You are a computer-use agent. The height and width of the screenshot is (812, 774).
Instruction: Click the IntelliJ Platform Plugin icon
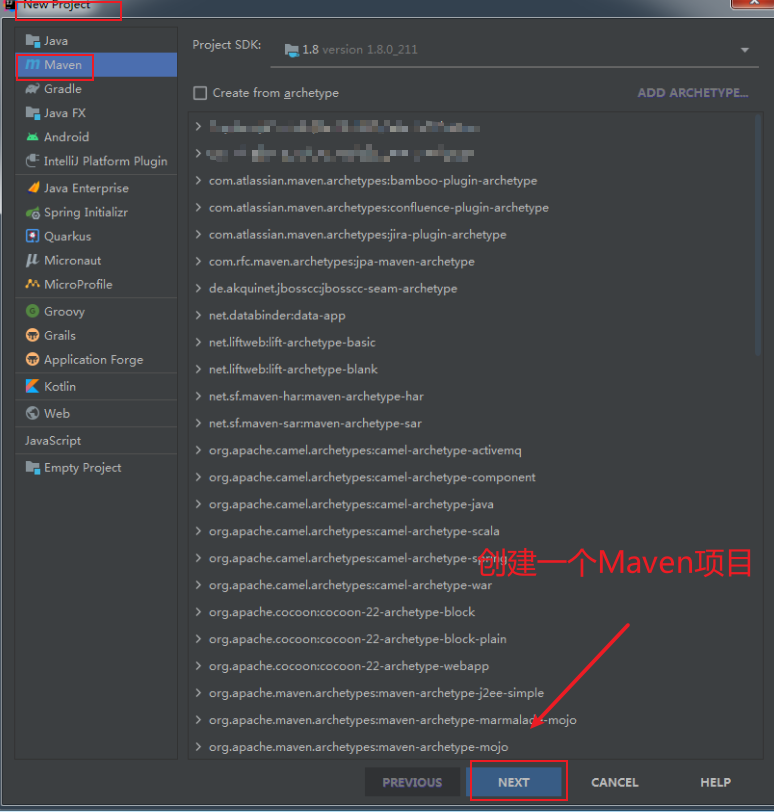33,161
